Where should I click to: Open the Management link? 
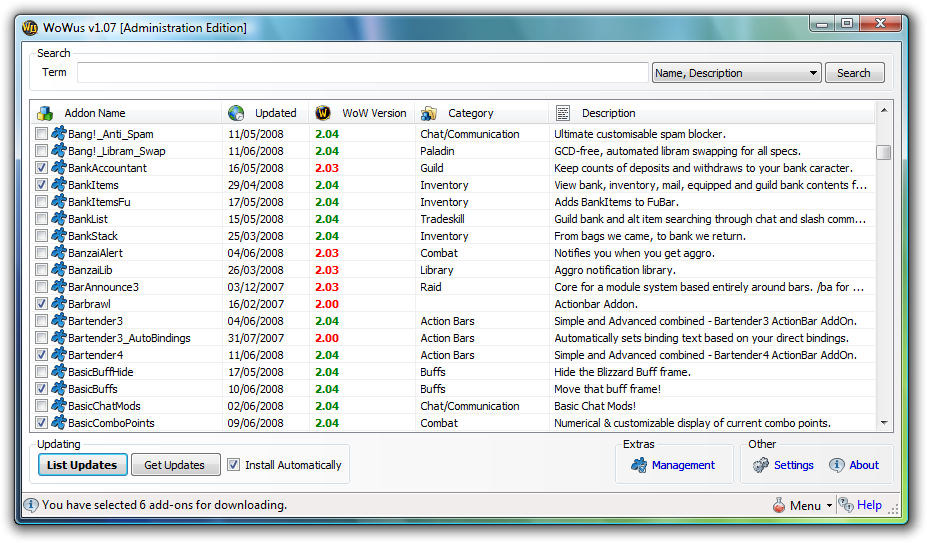pyautogui.click(x=683, y=465)
